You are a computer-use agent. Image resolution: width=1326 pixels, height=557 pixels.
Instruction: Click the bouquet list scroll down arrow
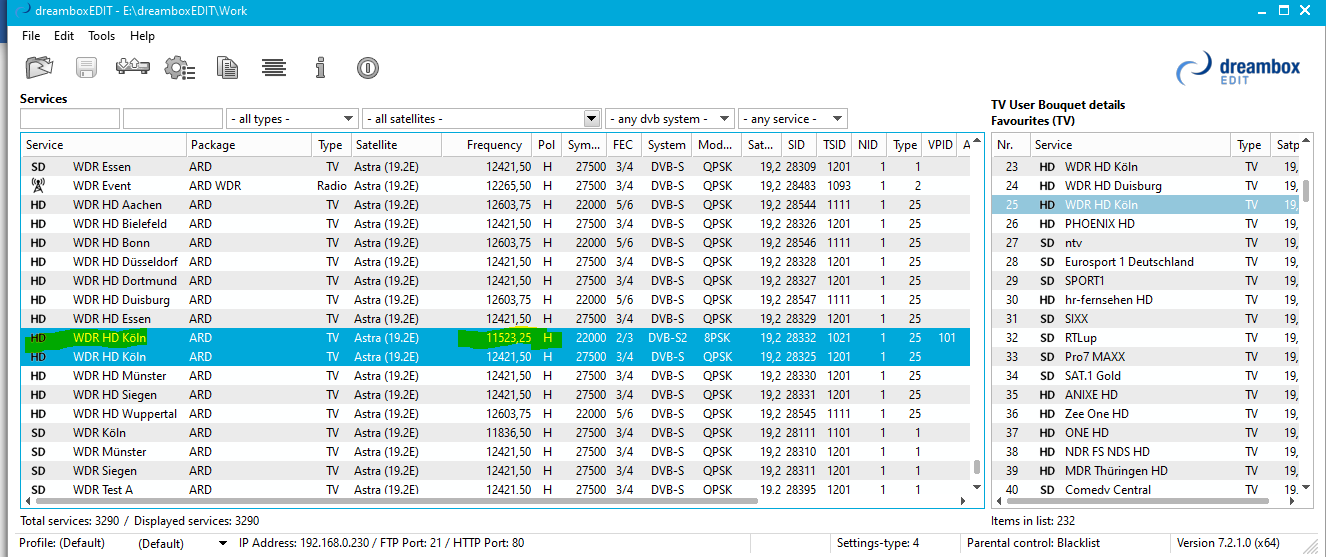click(x=1306, y=488)
